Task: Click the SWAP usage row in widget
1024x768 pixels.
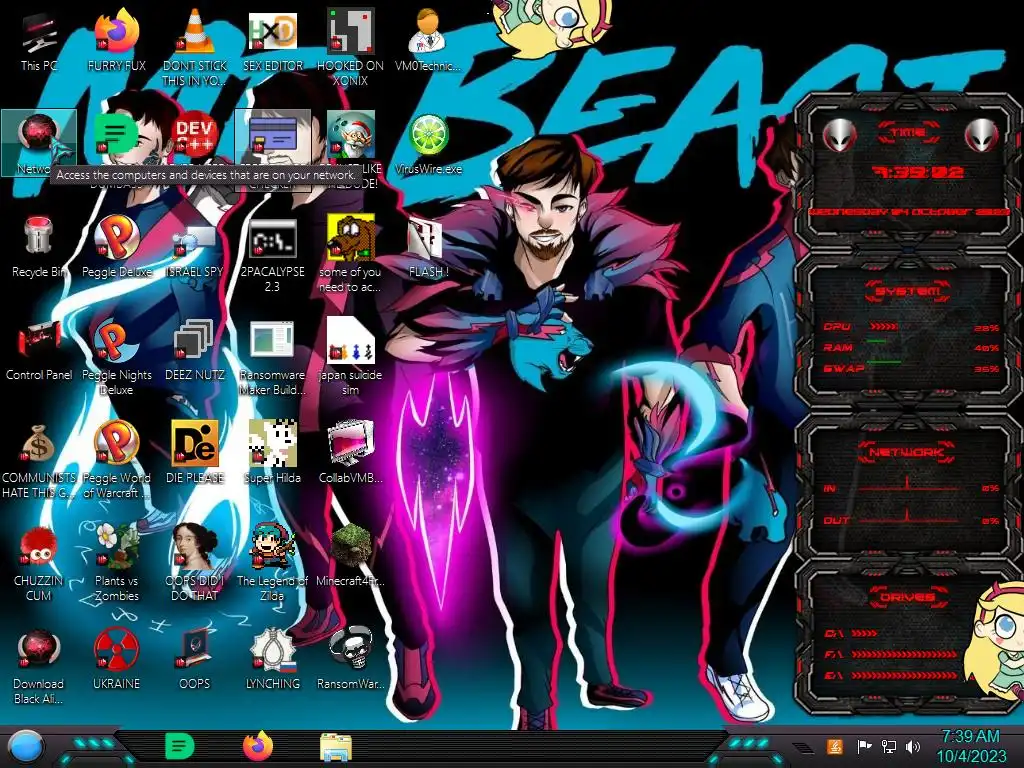Action: 911,368
